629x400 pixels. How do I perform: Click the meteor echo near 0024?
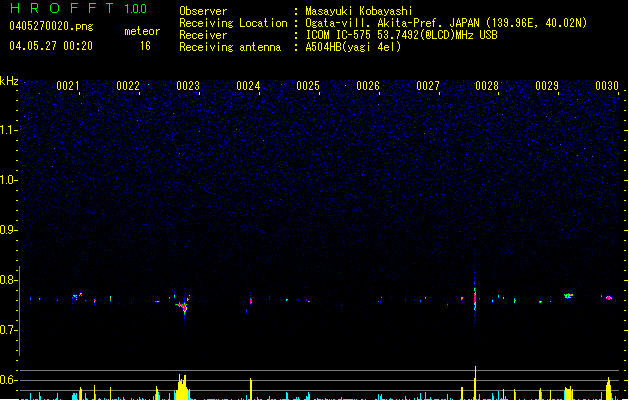[x=251, y=301]
